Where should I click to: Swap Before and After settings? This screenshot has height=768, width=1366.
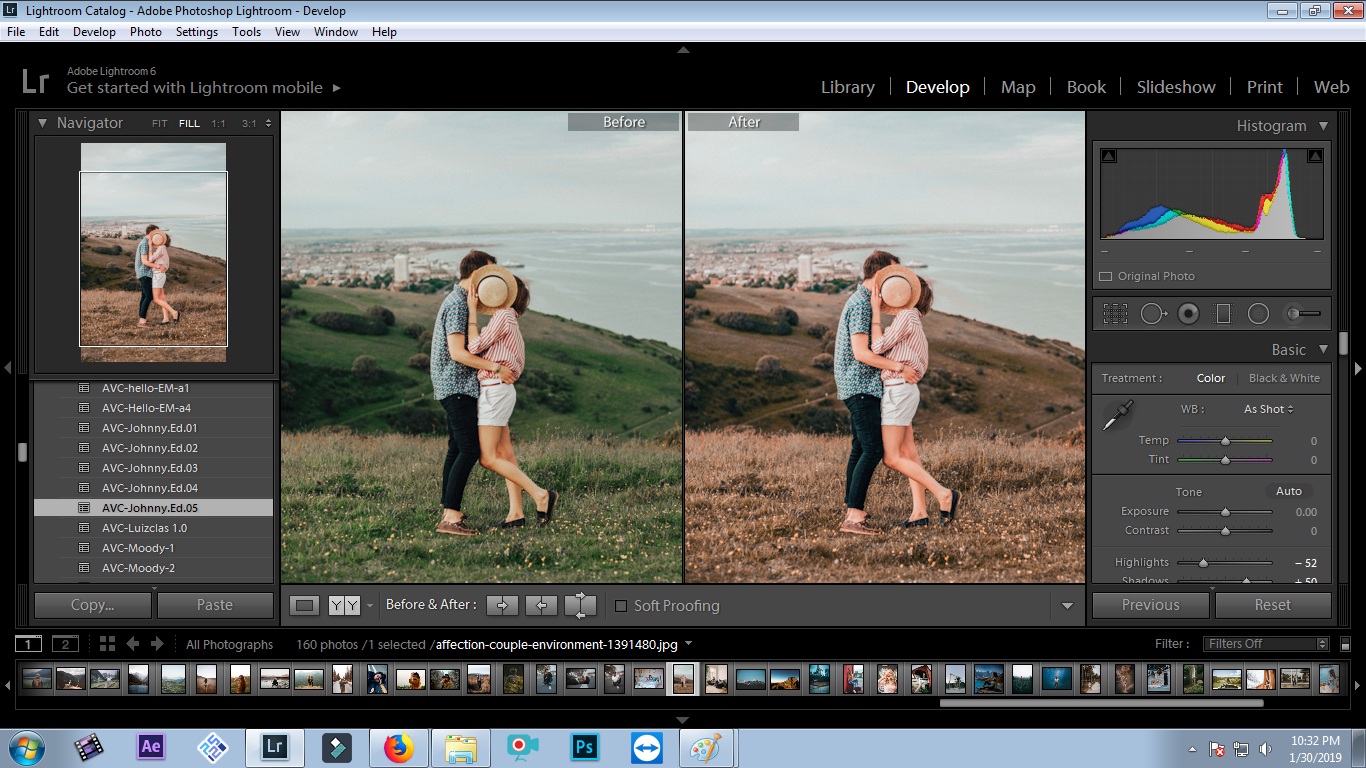[580, 605]
